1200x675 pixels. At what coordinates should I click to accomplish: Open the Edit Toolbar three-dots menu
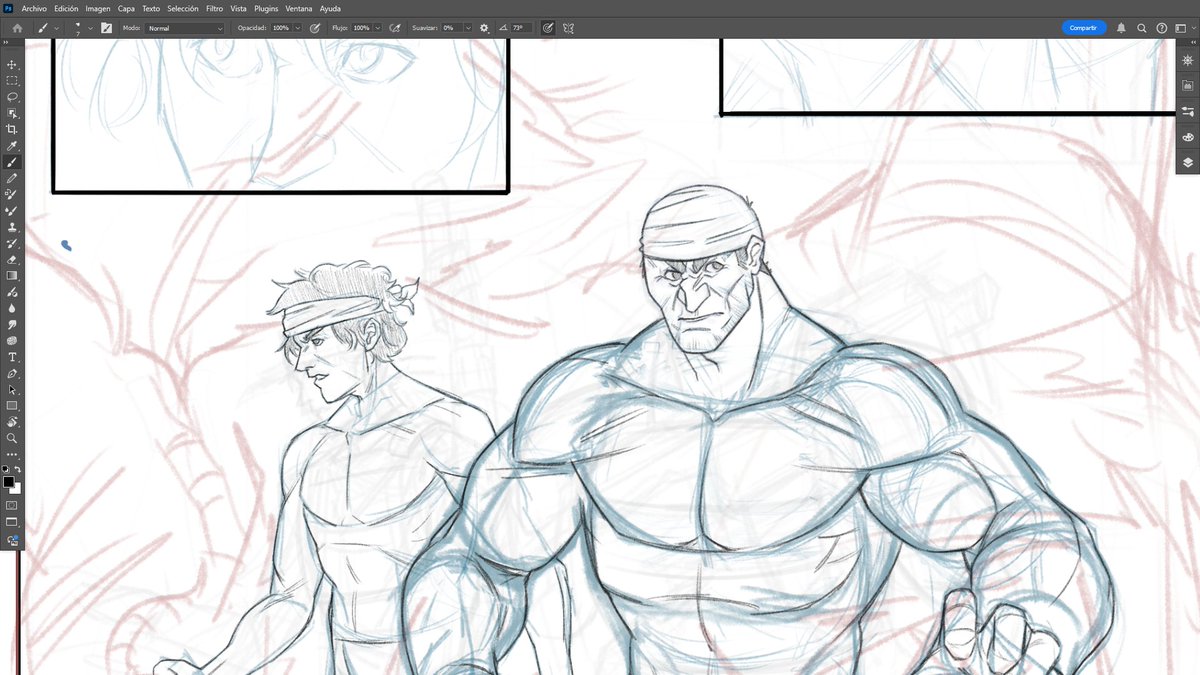coord(12,455)
